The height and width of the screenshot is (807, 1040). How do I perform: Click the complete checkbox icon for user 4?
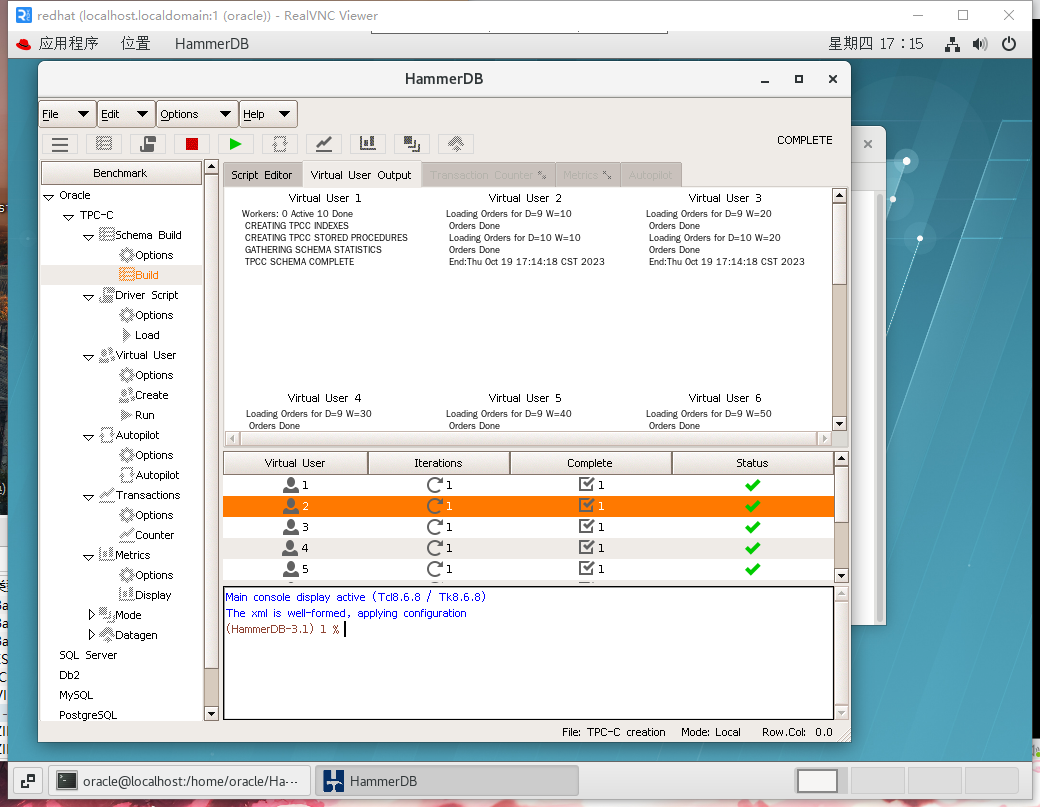click(586, 548)
